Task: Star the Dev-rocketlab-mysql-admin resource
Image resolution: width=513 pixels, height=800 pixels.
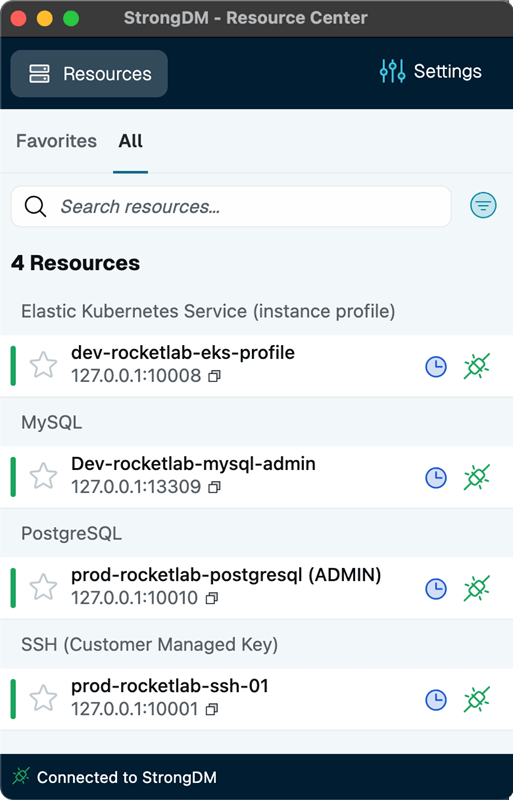Action: pos(43,476)
